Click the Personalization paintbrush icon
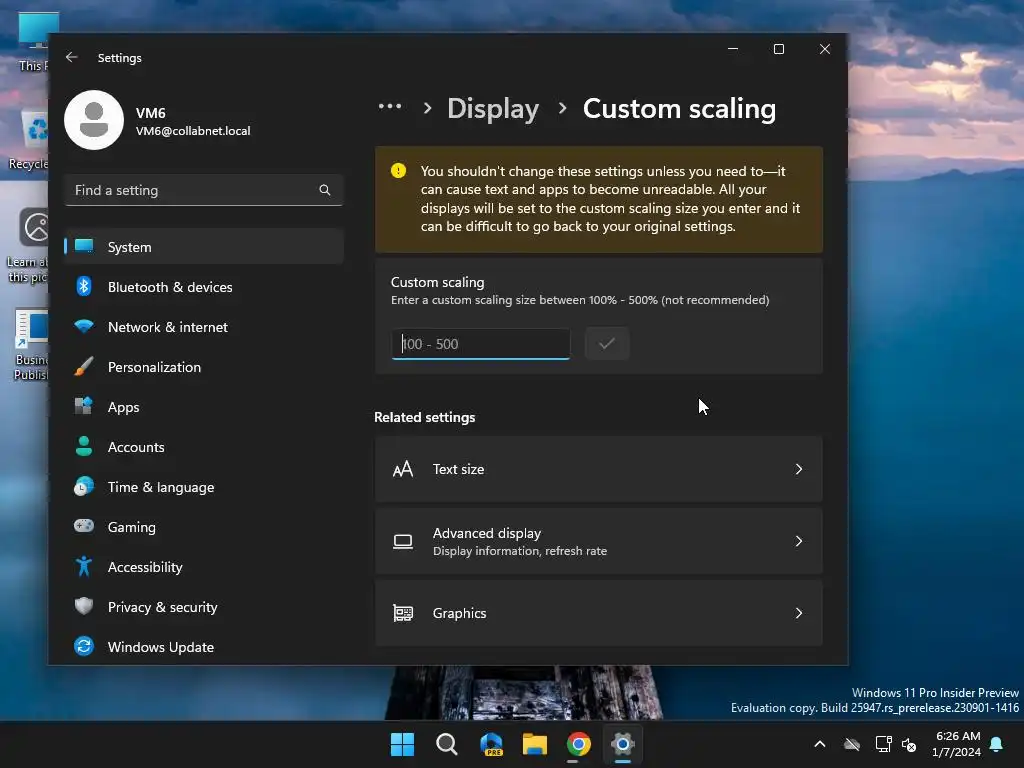This screenshot has width=1024, height=768. (x=84, y=366)
